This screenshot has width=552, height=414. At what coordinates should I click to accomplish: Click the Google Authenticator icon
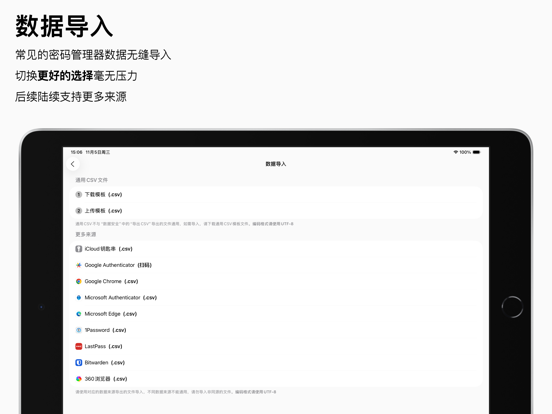click(x=79, y=265)
